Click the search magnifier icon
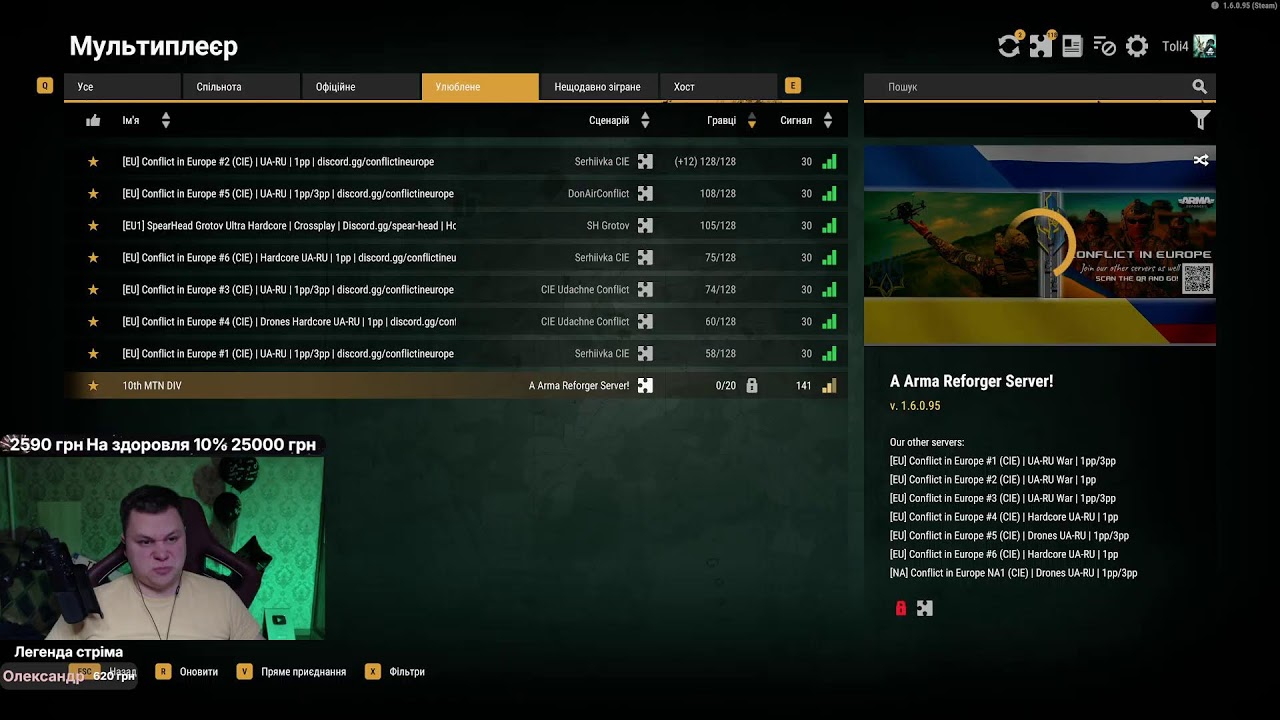 1200,87
